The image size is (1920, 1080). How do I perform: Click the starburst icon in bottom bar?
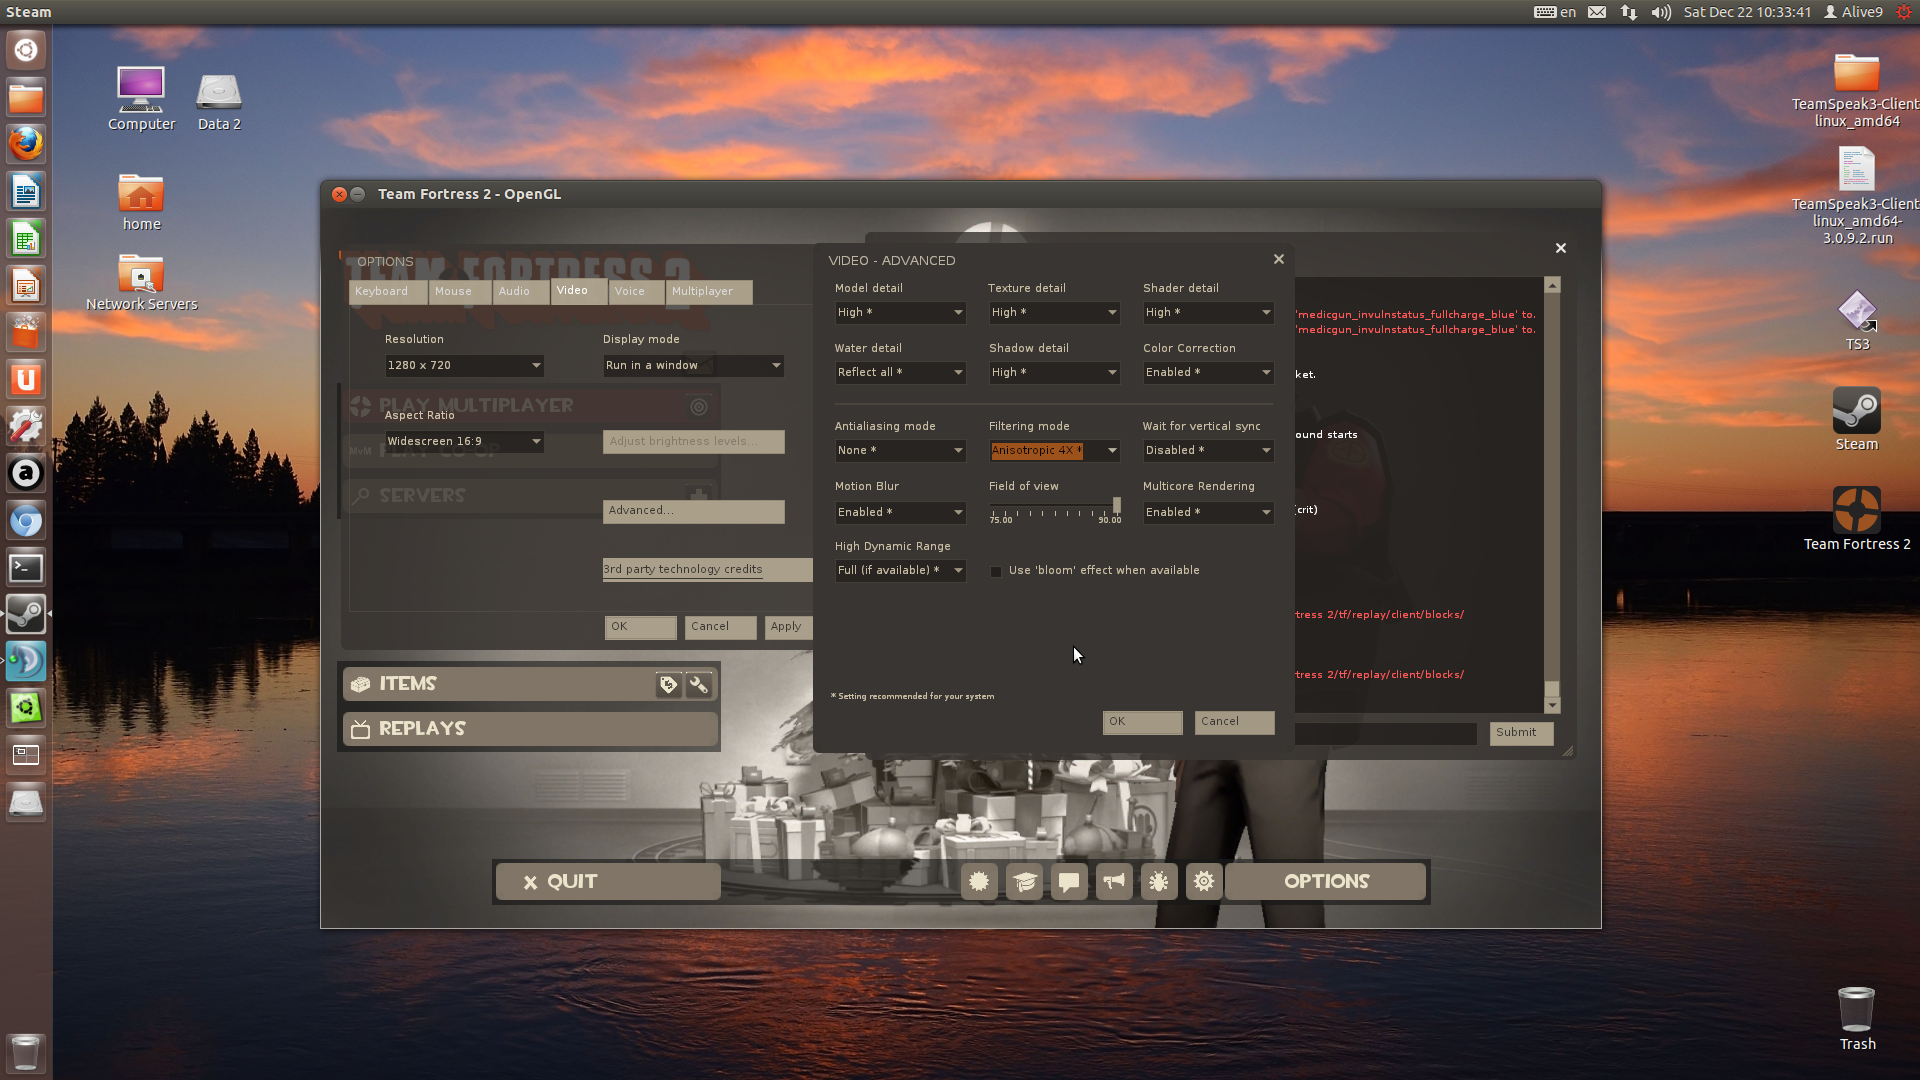[x=979, y=882]
